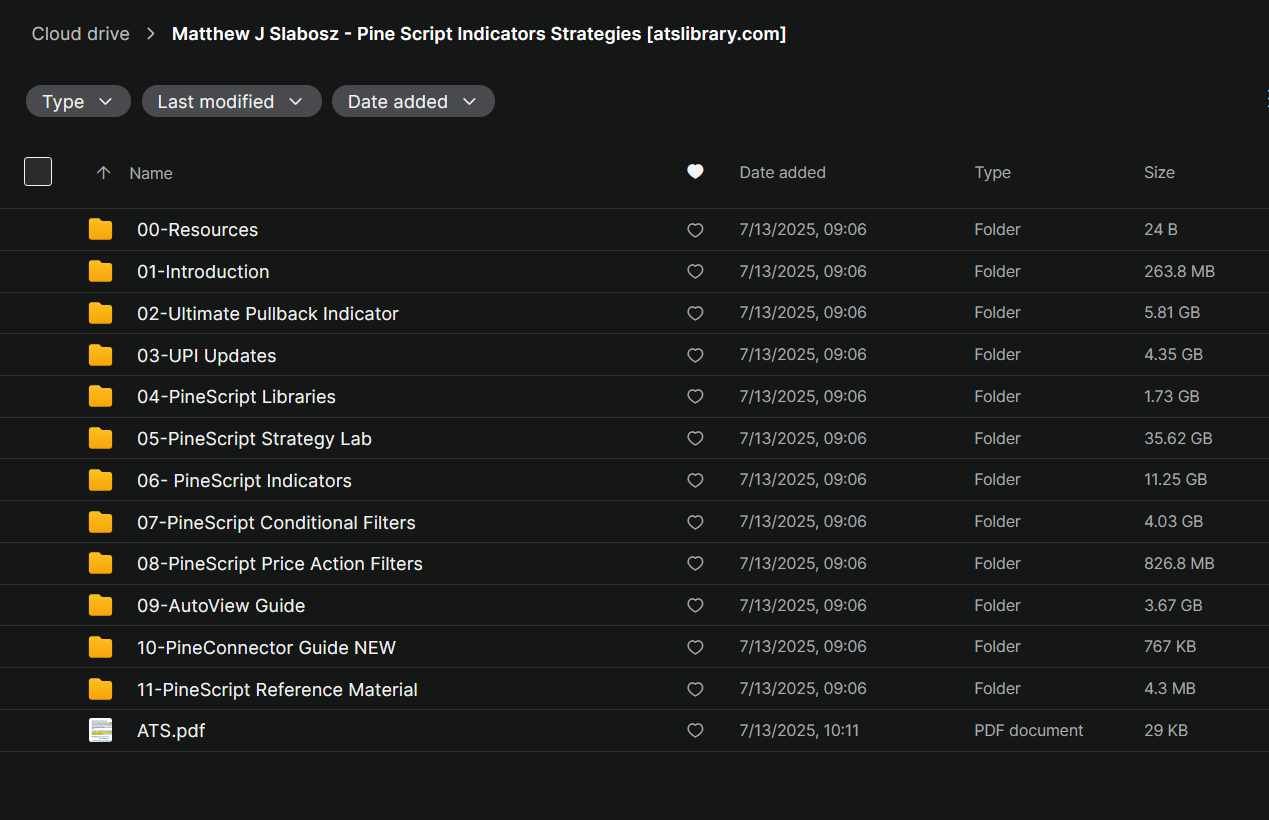Favorite the 08-PineScript Price Action Filters folder
Viewport: 1269px width, 820px height.
click(x=695, y=564)
